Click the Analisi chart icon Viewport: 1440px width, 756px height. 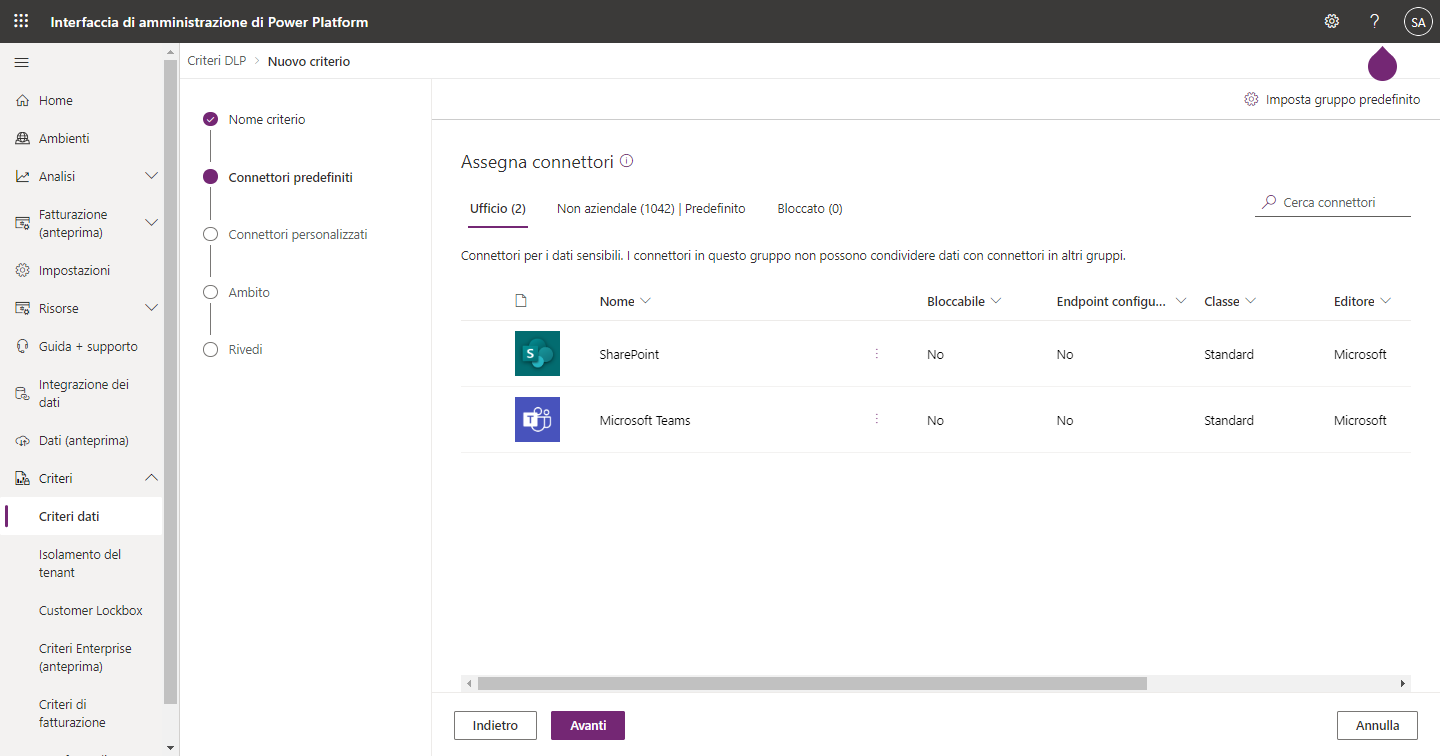click(x=22, y=177)
